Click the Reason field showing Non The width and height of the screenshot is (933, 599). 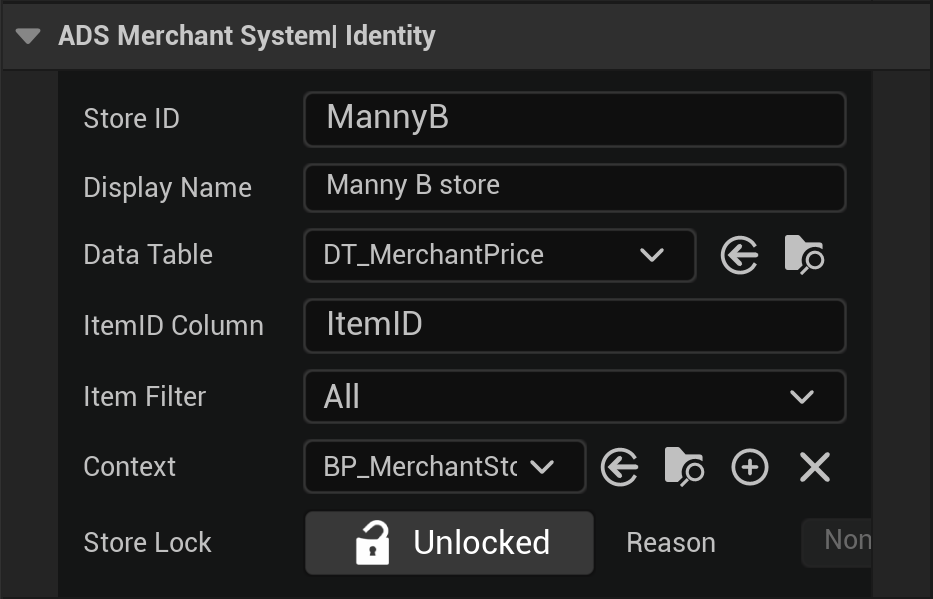837,542
